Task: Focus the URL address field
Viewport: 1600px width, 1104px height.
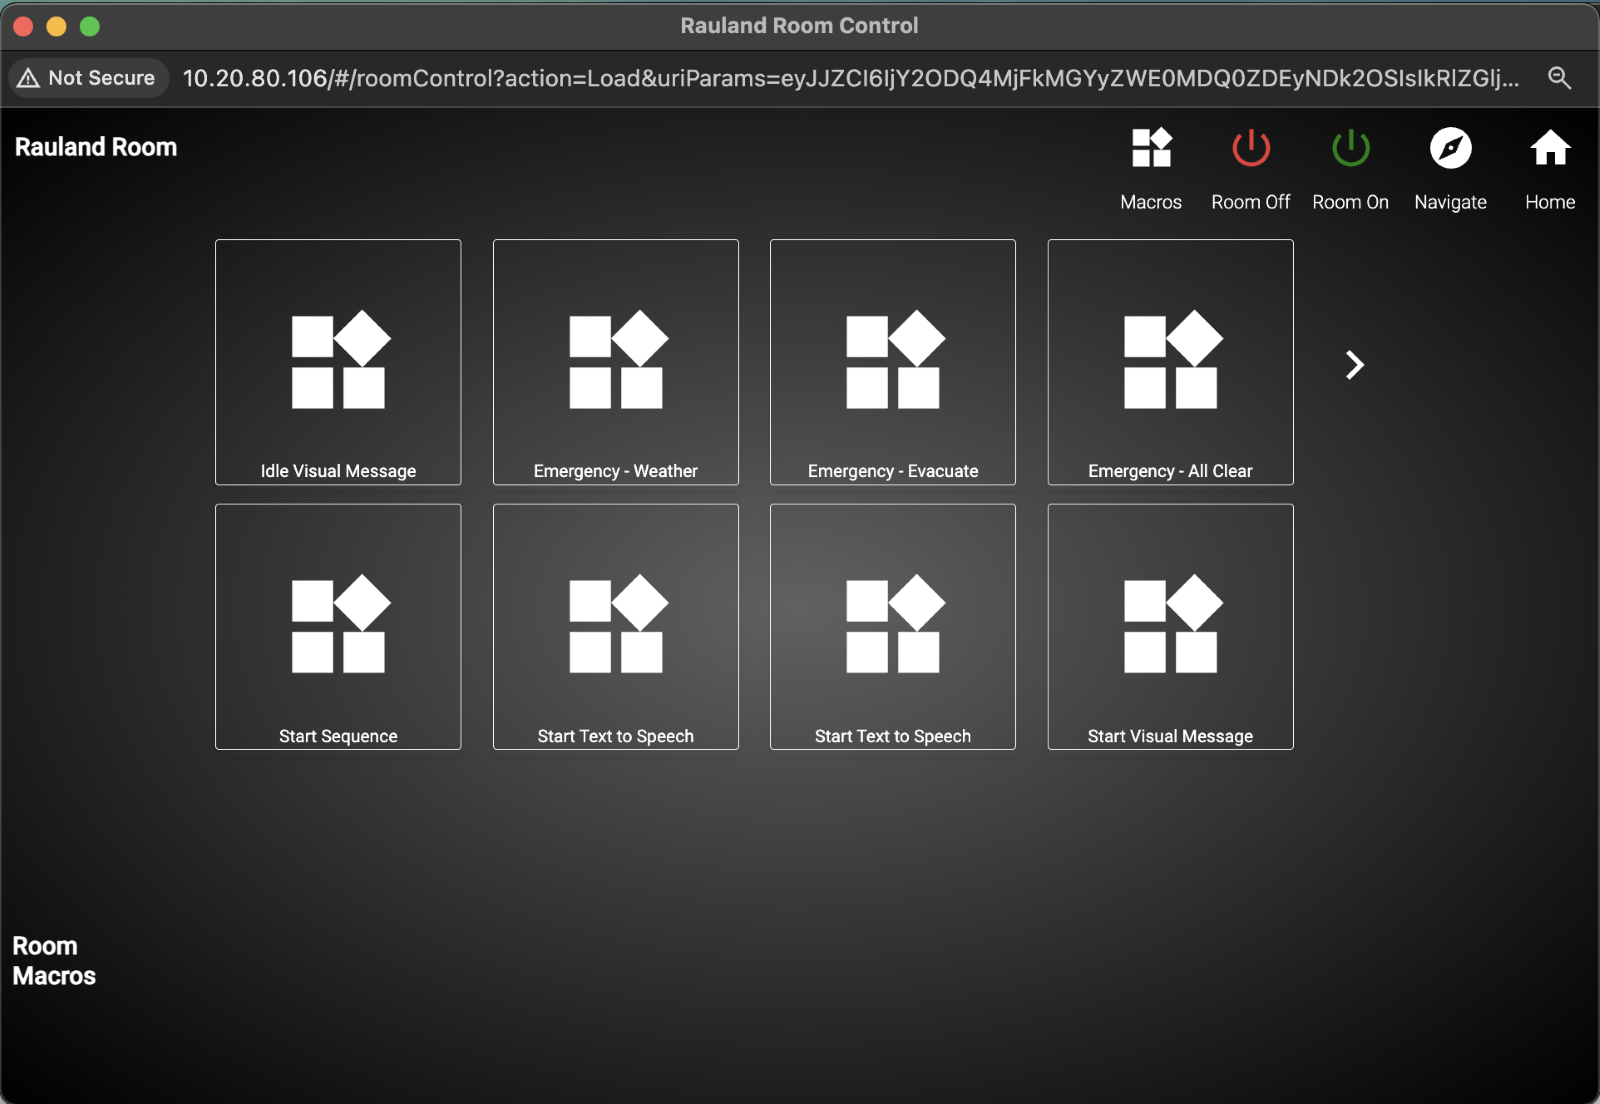Action: tap(850, 78)
